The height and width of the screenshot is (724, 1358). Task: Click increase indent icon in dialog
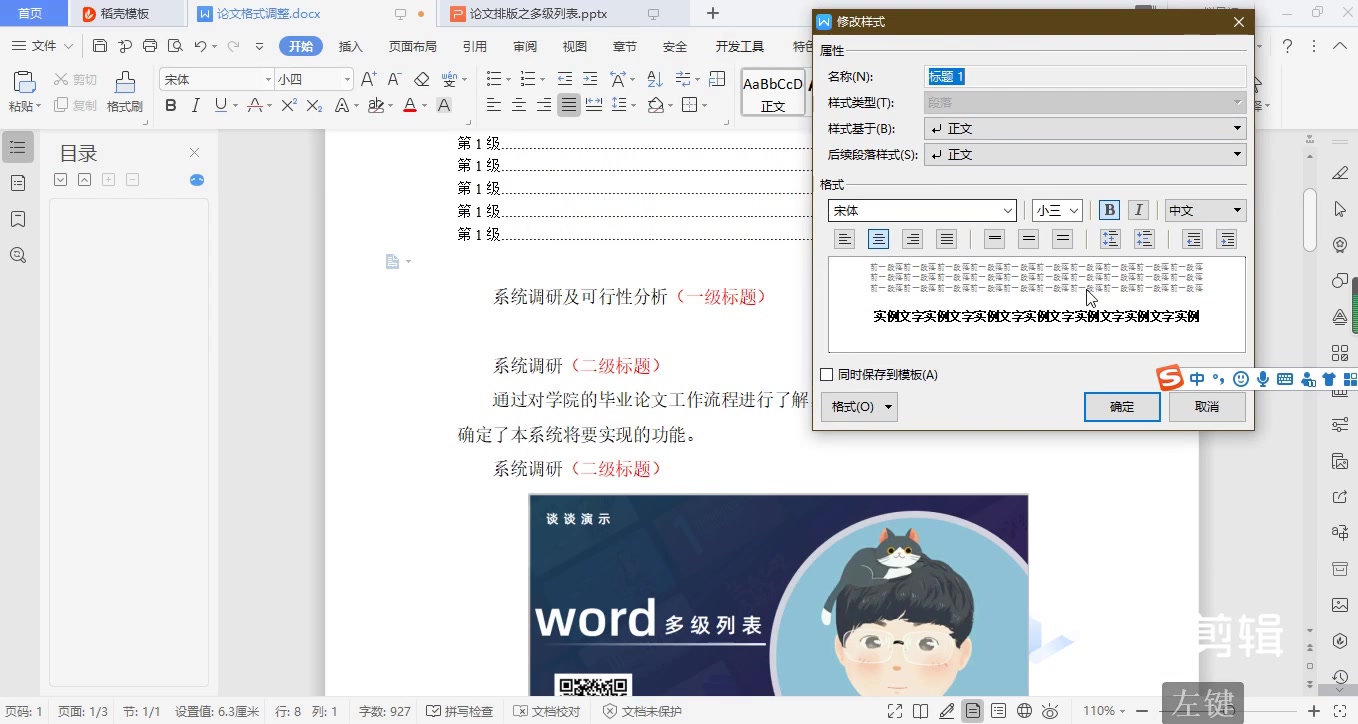[1227, 239]
